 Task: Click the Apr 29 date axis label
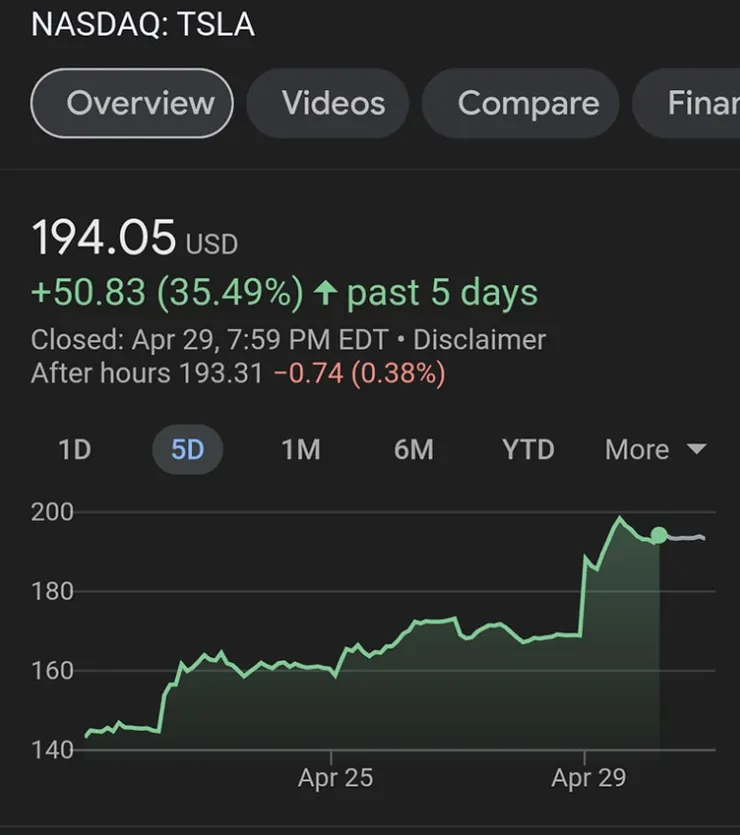[x=588, y=778]
